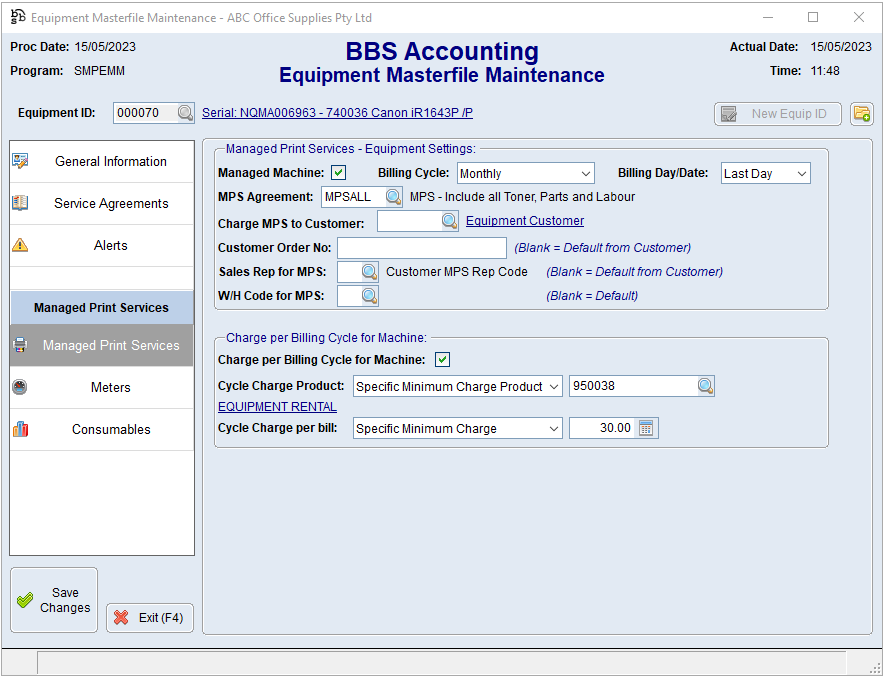Click the W/H Code for MPS lookup icon
The height and width of the screenshot is (678, 886).
coord(369,296)
